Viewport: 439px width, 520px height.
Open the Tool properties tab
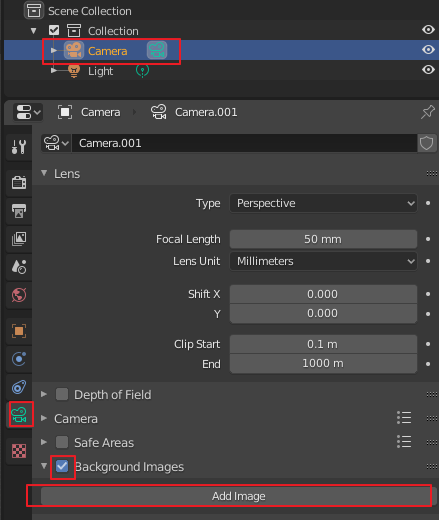coord(19,147)
